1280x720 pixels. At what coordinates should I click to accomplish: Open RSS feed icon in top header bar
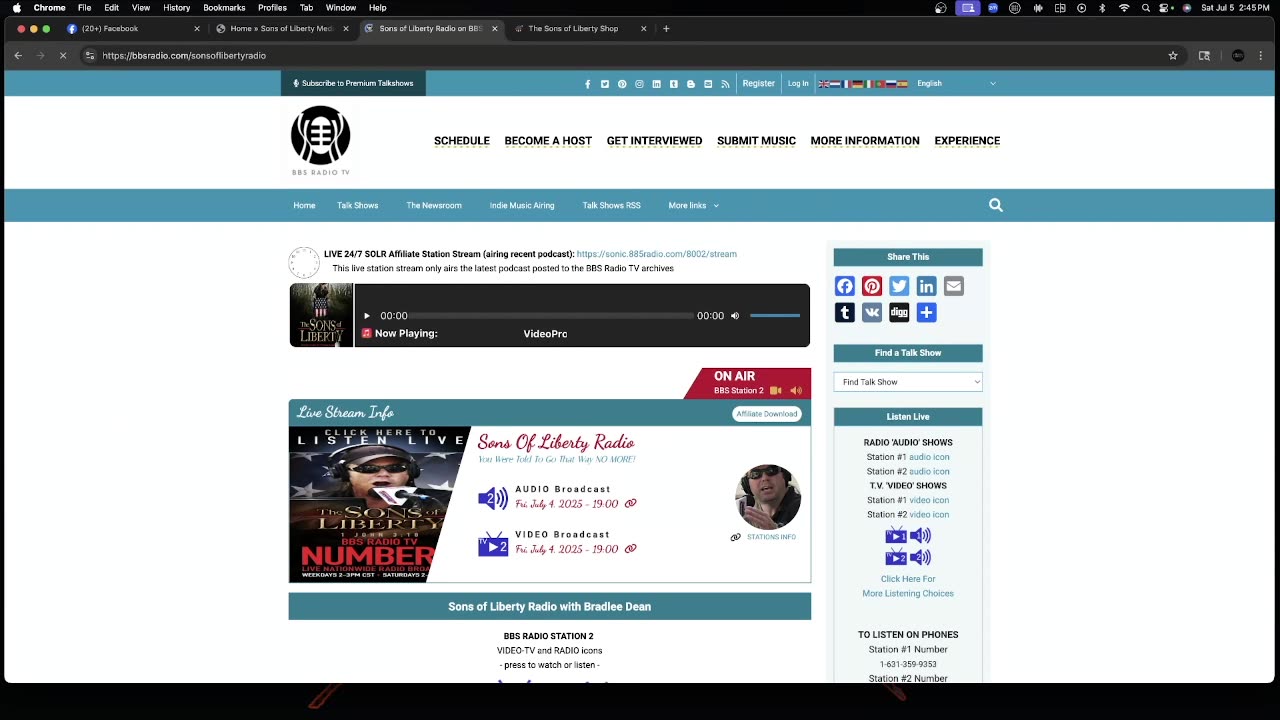[725, 84]
